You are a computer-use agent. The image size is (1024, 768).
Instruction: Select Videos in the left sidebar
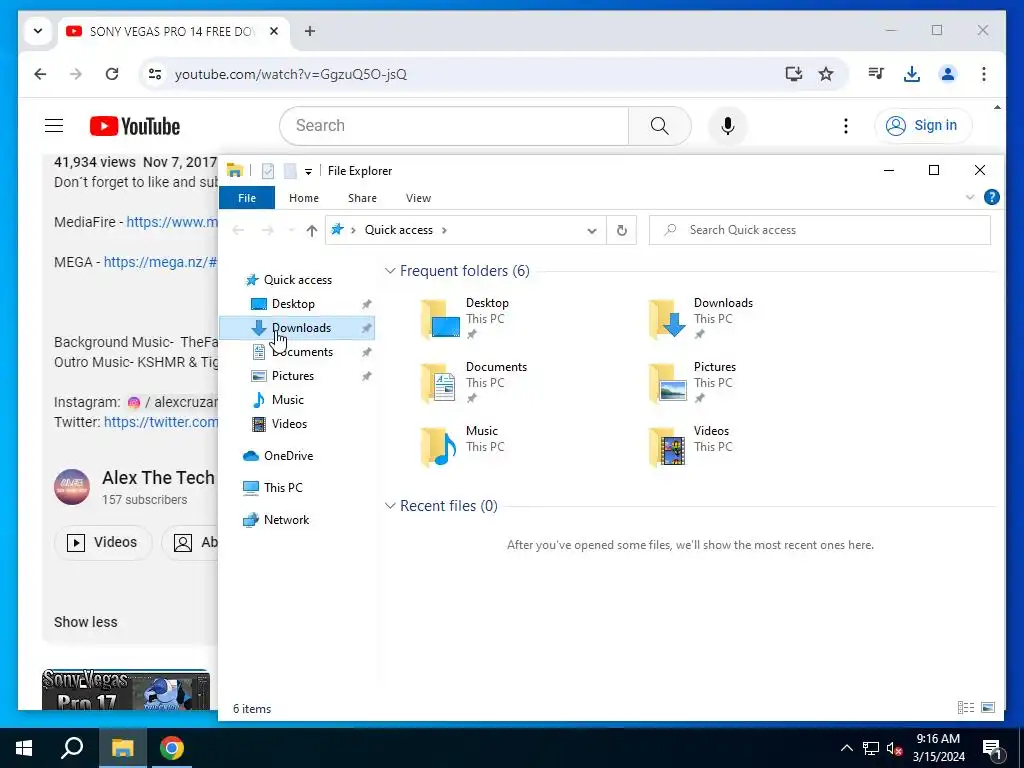click(x=289, y=424)
